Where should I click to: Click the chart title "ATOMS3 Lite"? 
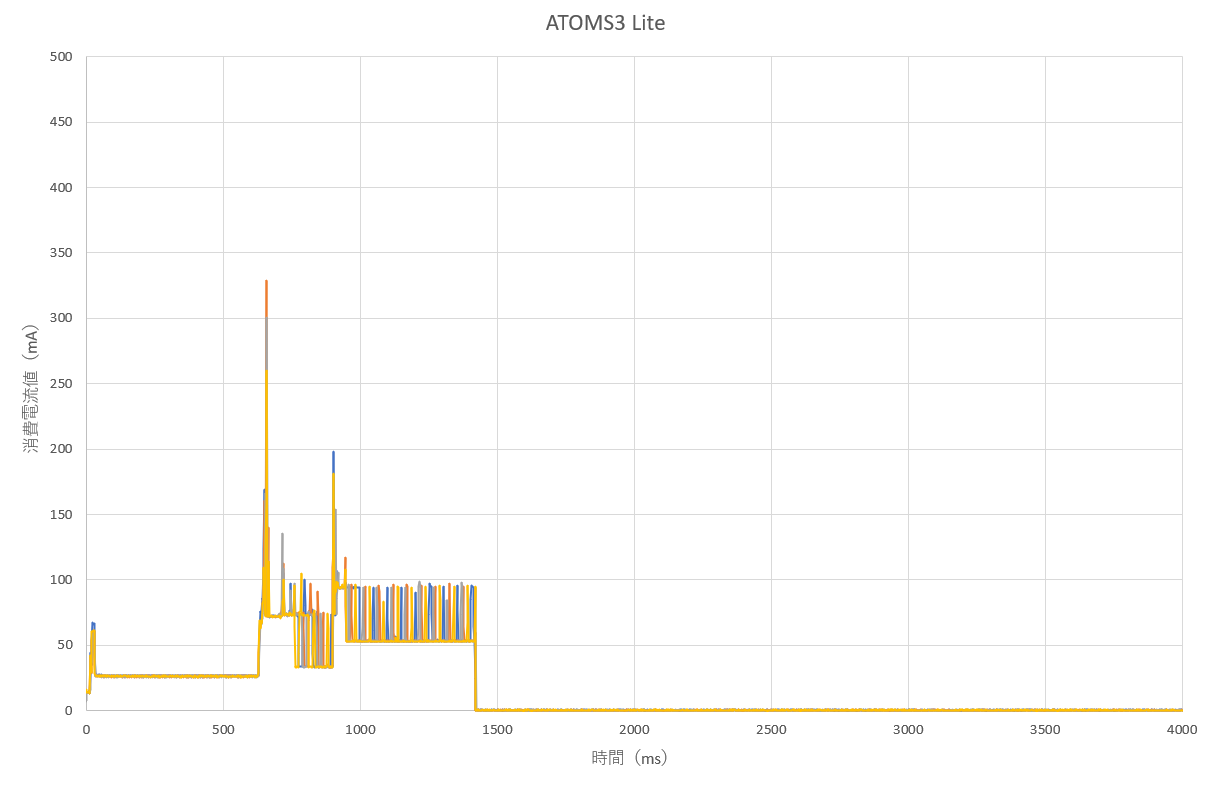pos(605,23)
